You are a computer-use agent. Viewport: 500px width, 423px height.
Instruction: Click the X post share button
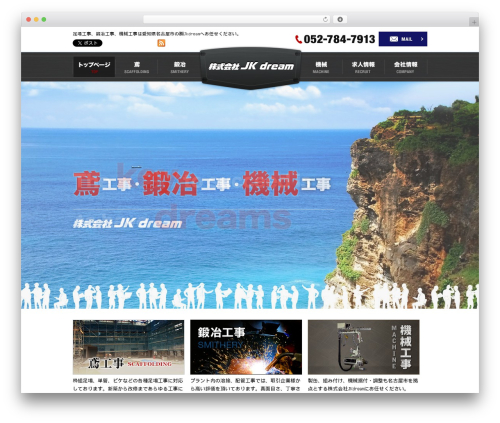coord(87,43)
